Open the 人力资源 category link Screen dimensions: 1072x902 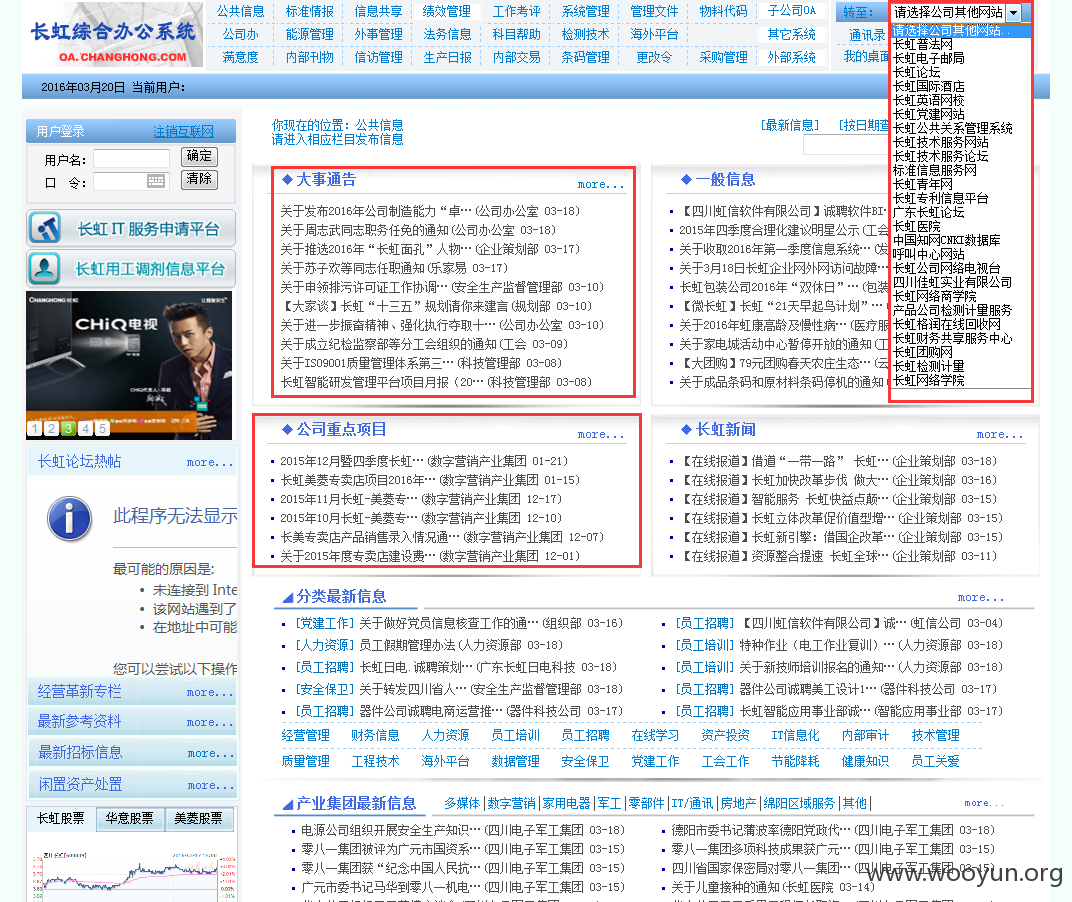click(445, 735)
